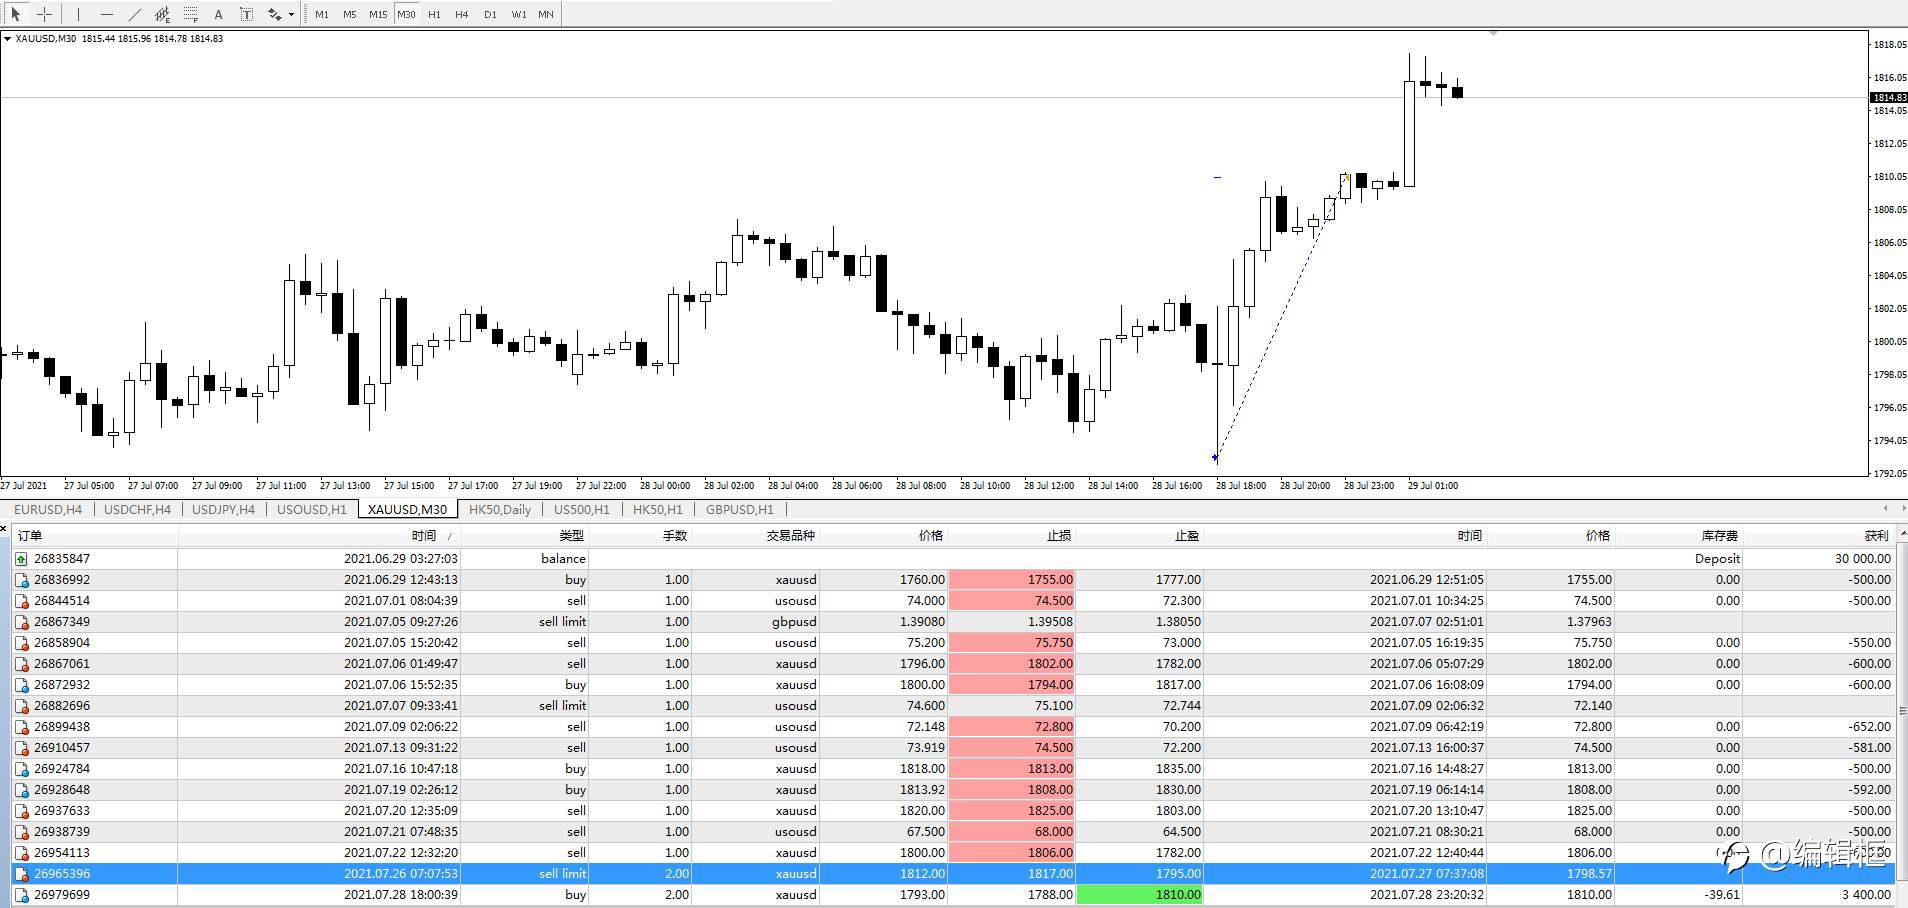The width and height of the screenshot is (1908, 908).
Task: Click the green 1810.00 take-profit cell
Action: tap(1139, 895)
